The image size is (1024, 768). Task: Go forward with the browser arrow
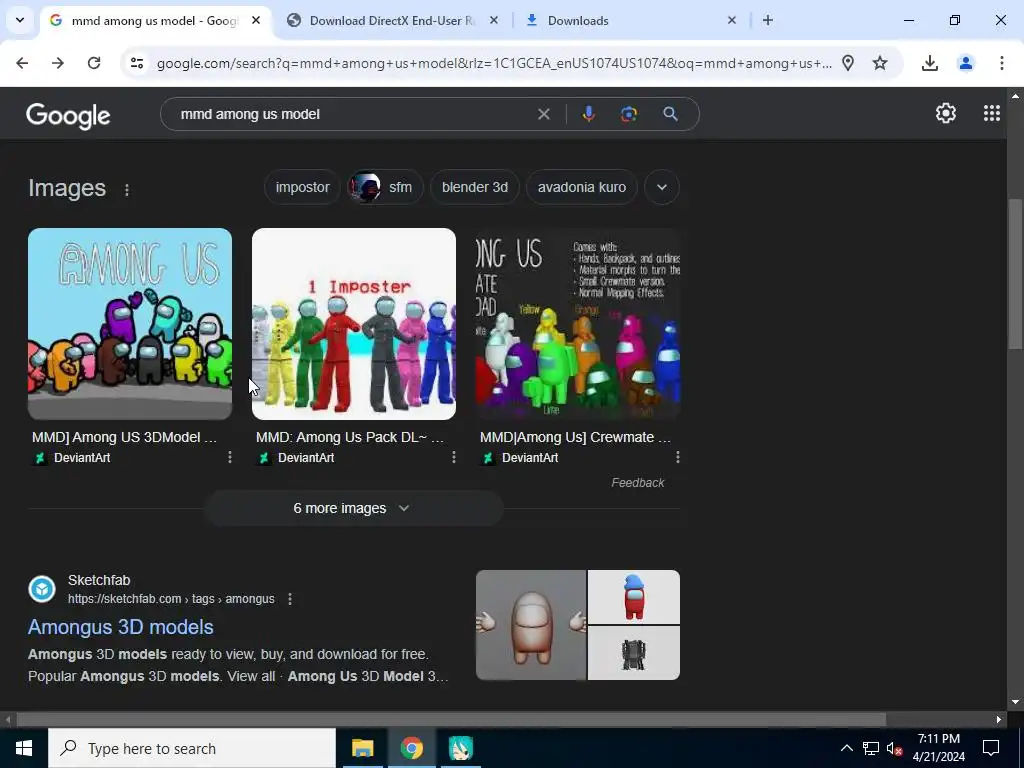point(58,63)
